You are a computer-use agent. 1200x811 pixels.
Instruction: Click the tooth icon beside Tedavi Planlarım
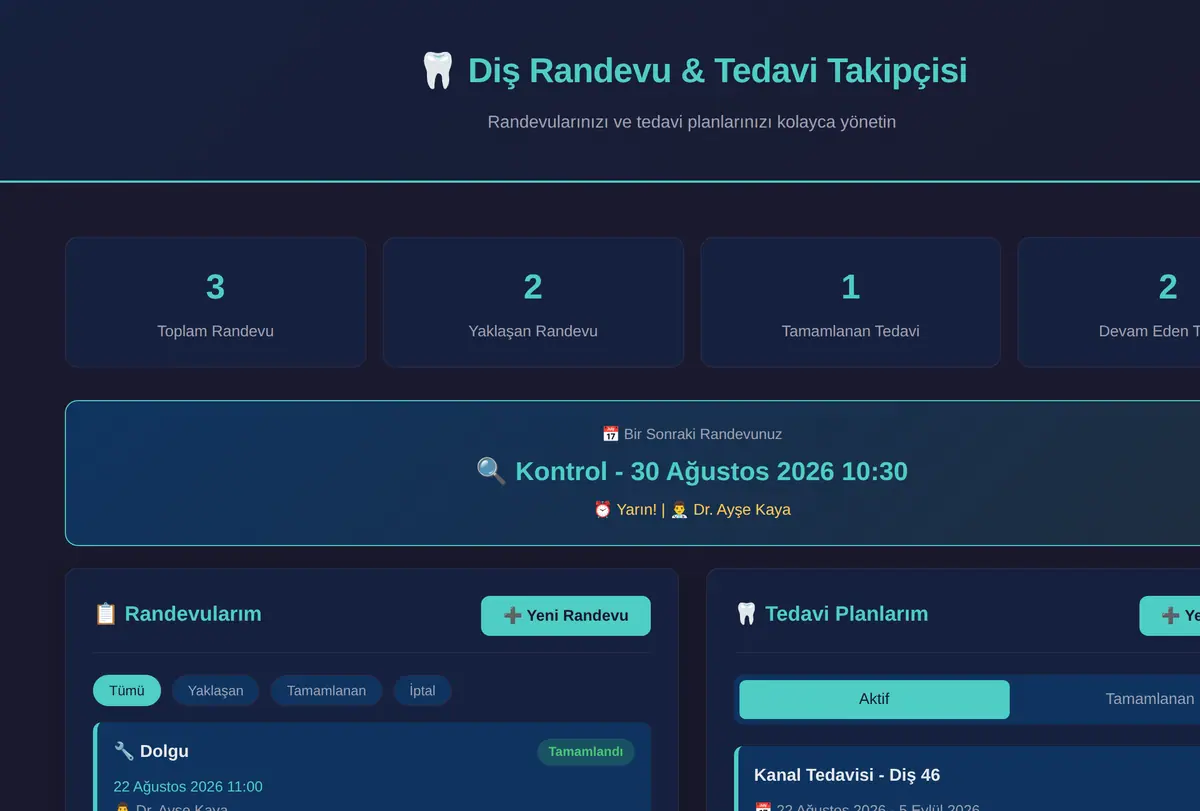[x=746, y=614]
